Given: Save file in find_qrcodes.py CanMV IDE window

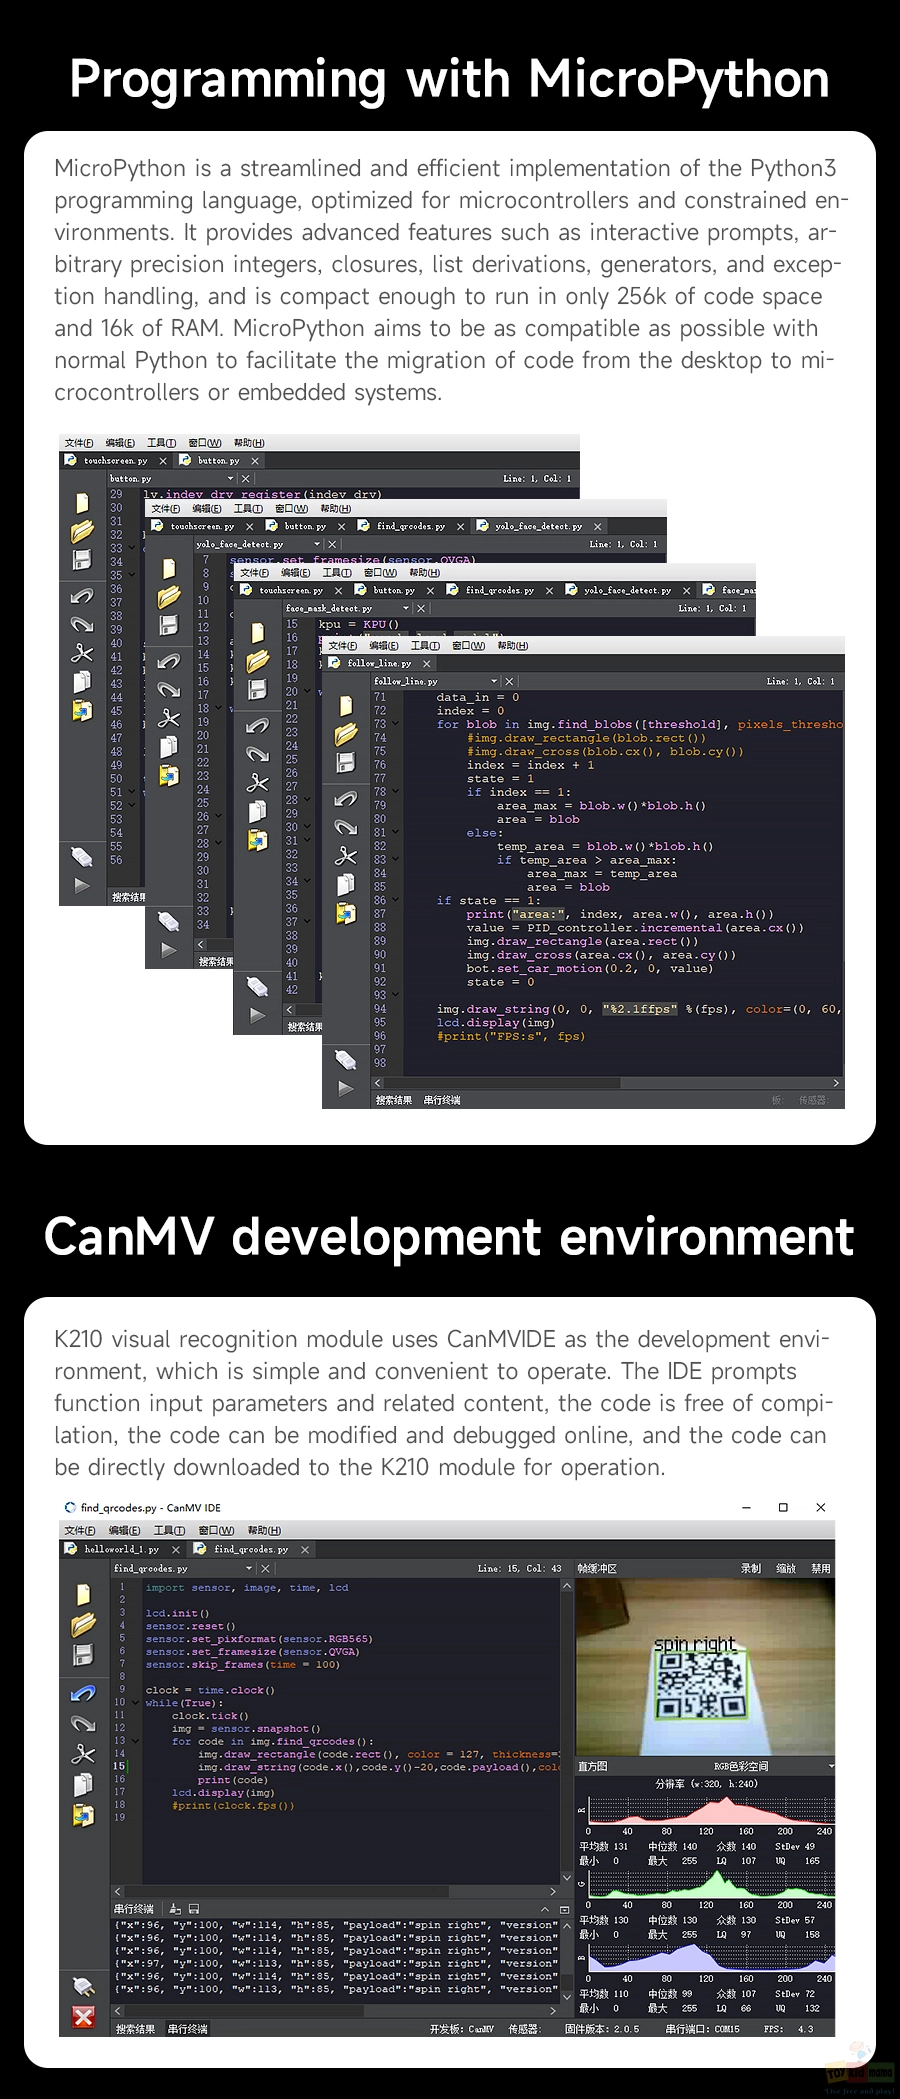Looking at the screenshot, I should tap(84, 1655).
